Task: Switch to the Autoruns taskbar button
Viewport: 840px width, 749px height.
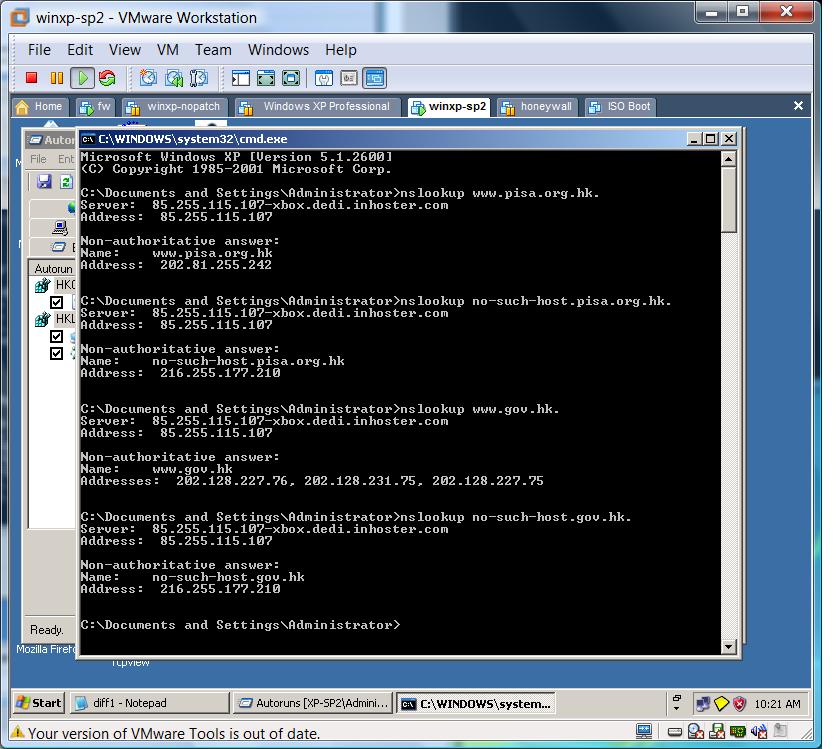Action: 313,703
